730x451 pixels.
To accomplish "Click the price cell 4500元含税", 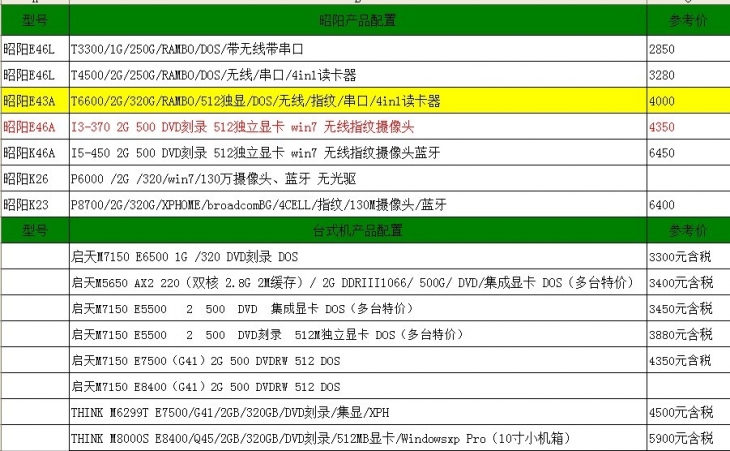I will coord(688,412).
